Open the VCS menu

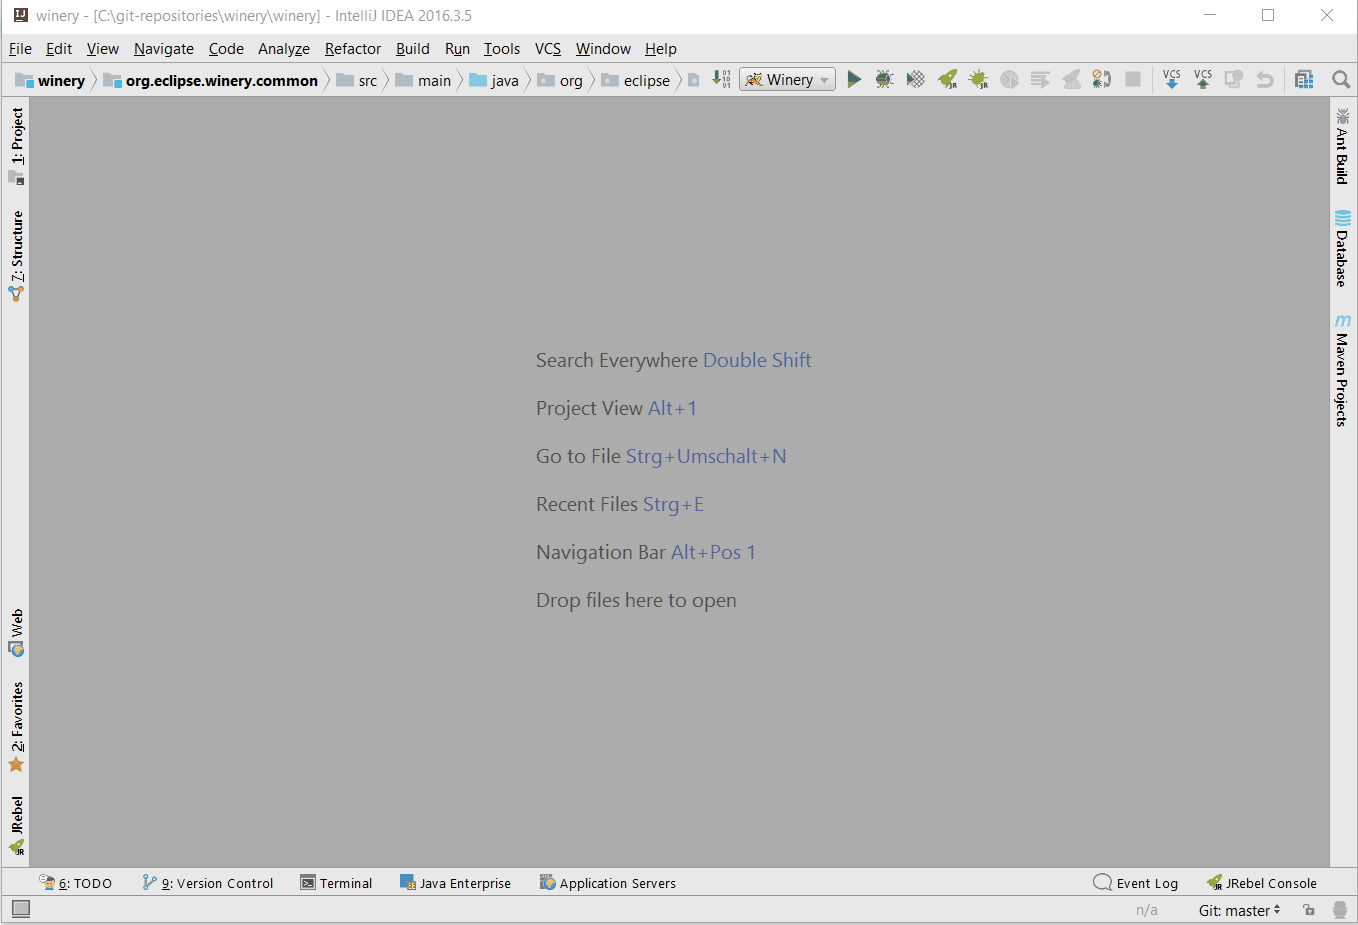point(548,48)
